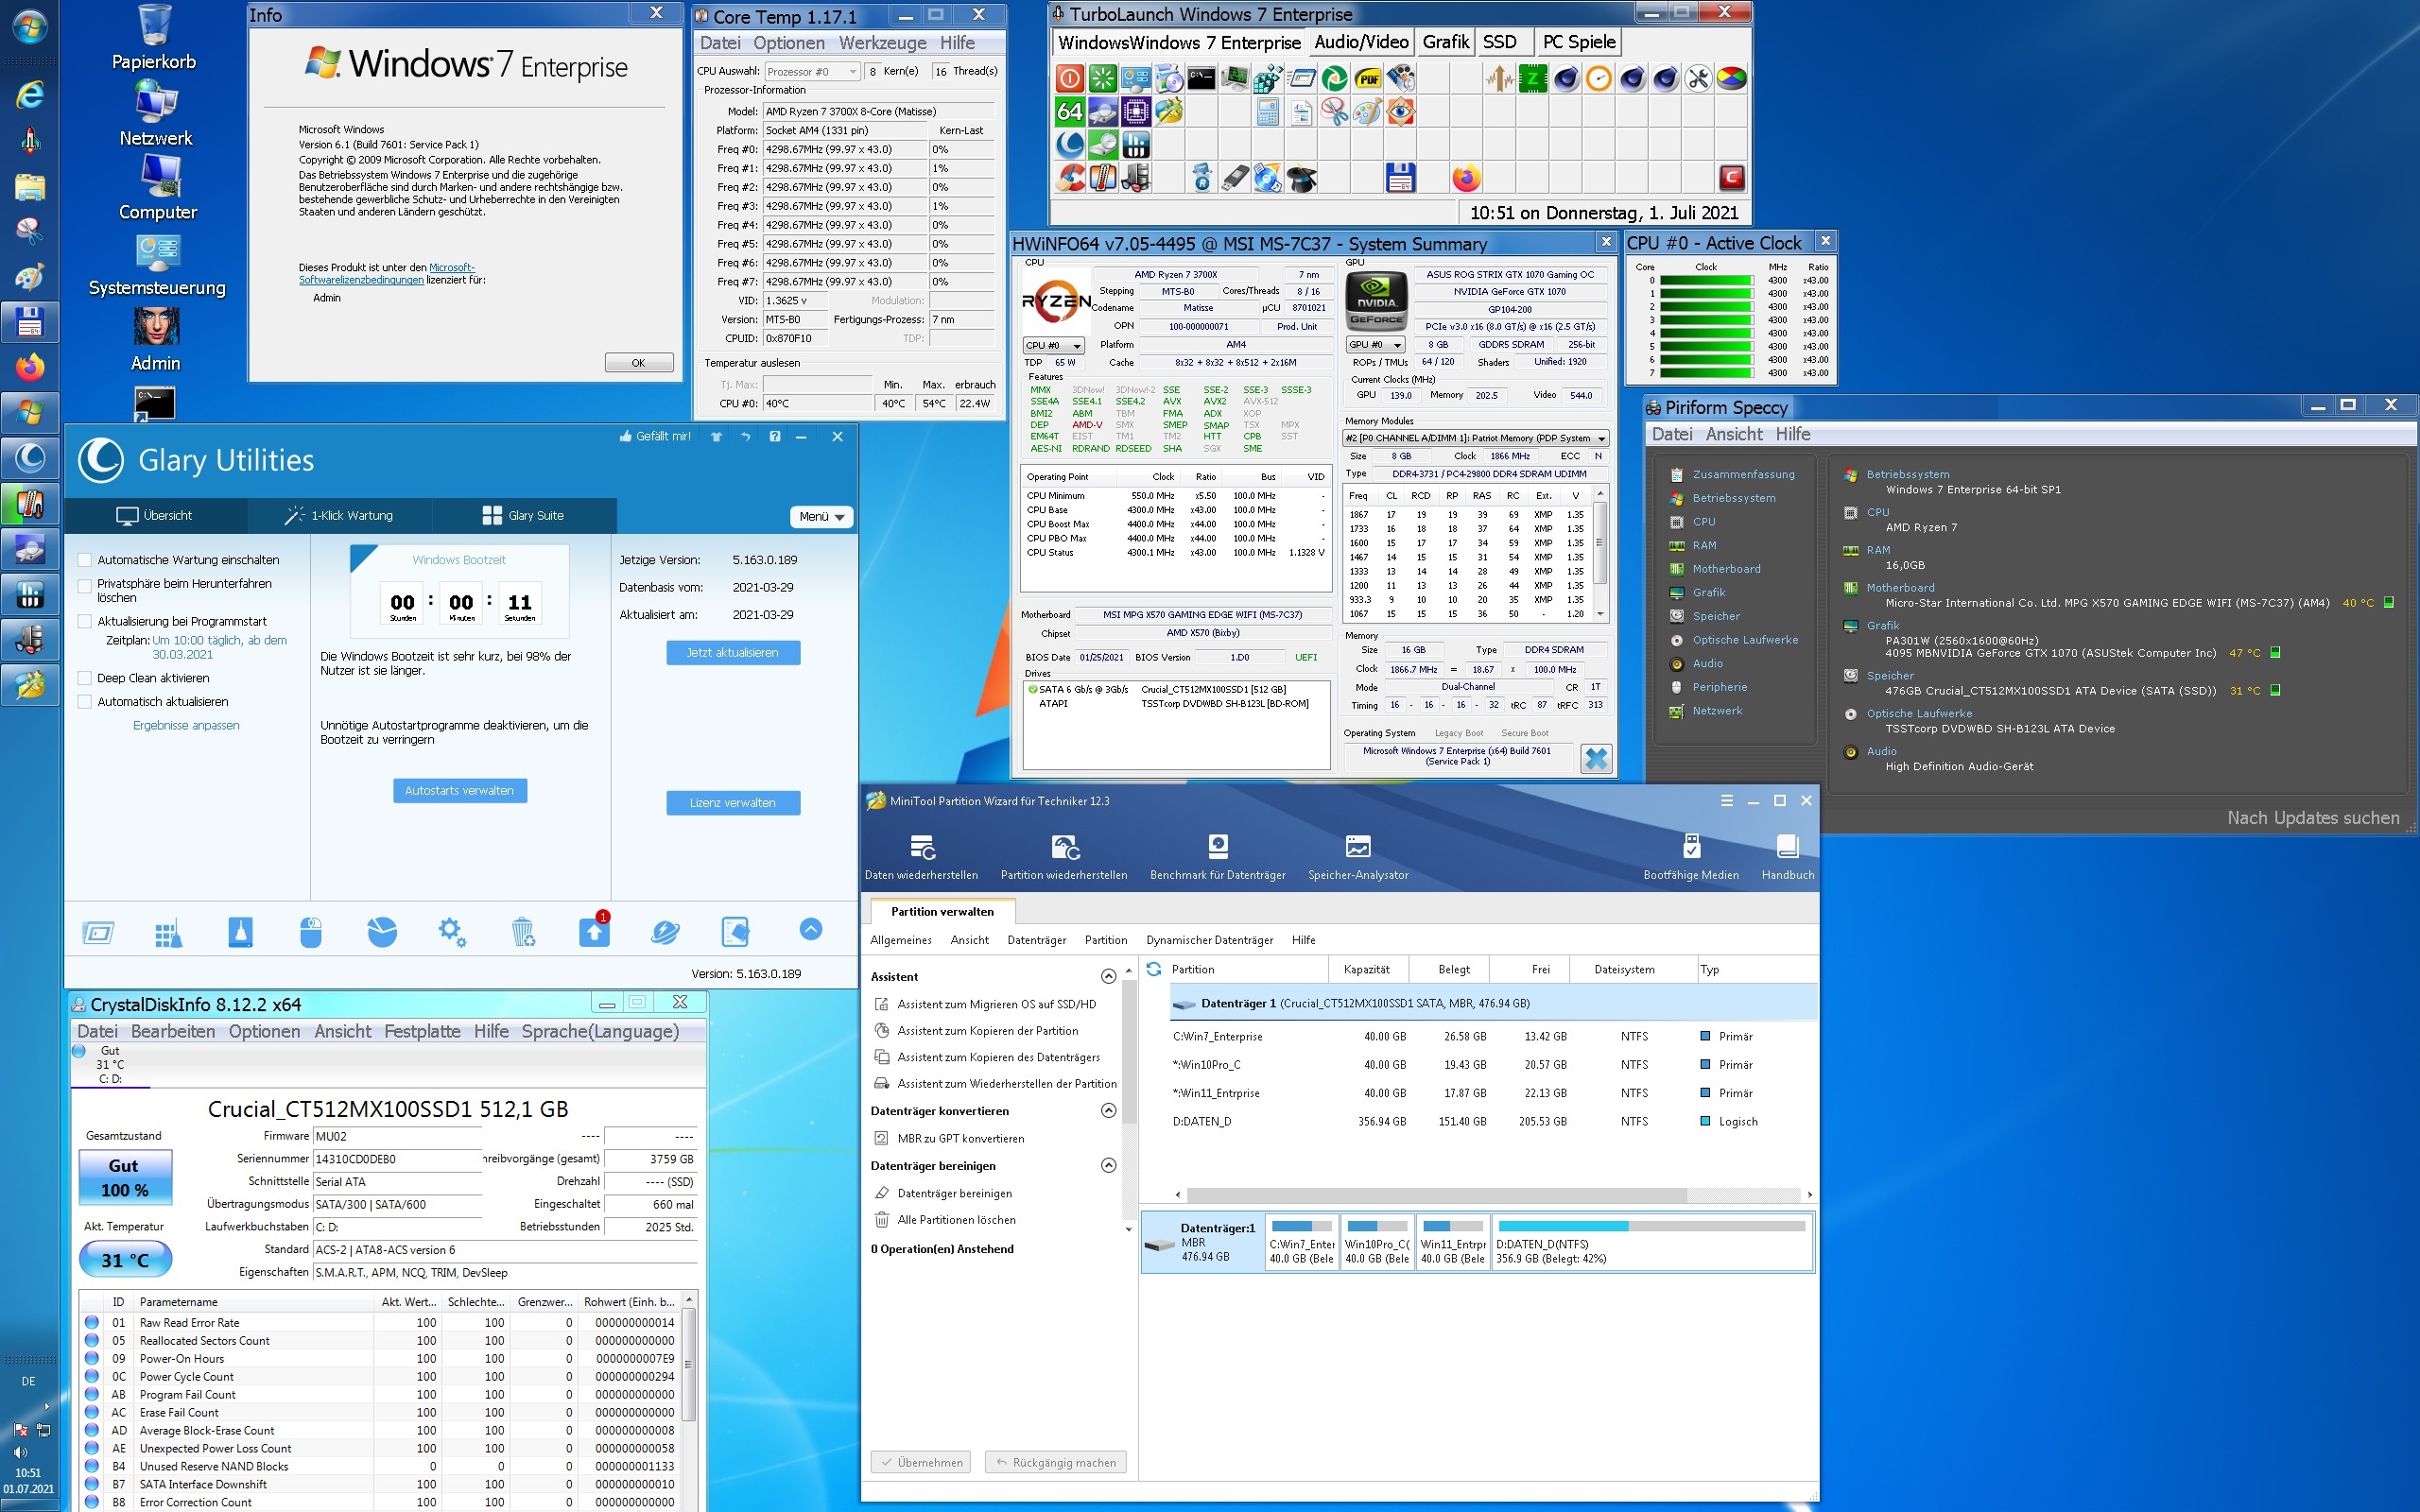Toggle the Automatisch aktualisieren checkbox
The height and width of the screenshot is (1512, 2420).
point(85,702)
